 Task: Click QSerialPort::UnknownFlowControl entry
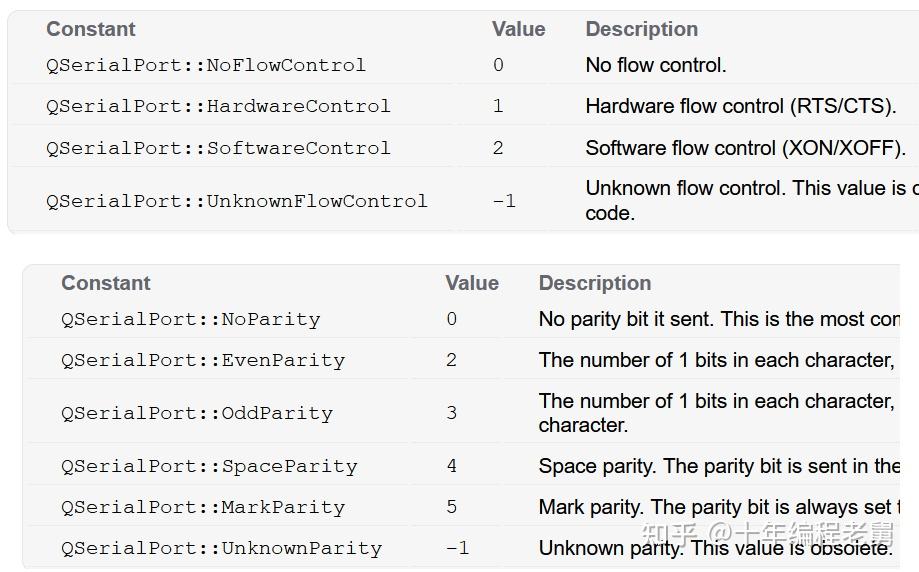[236, 201]
